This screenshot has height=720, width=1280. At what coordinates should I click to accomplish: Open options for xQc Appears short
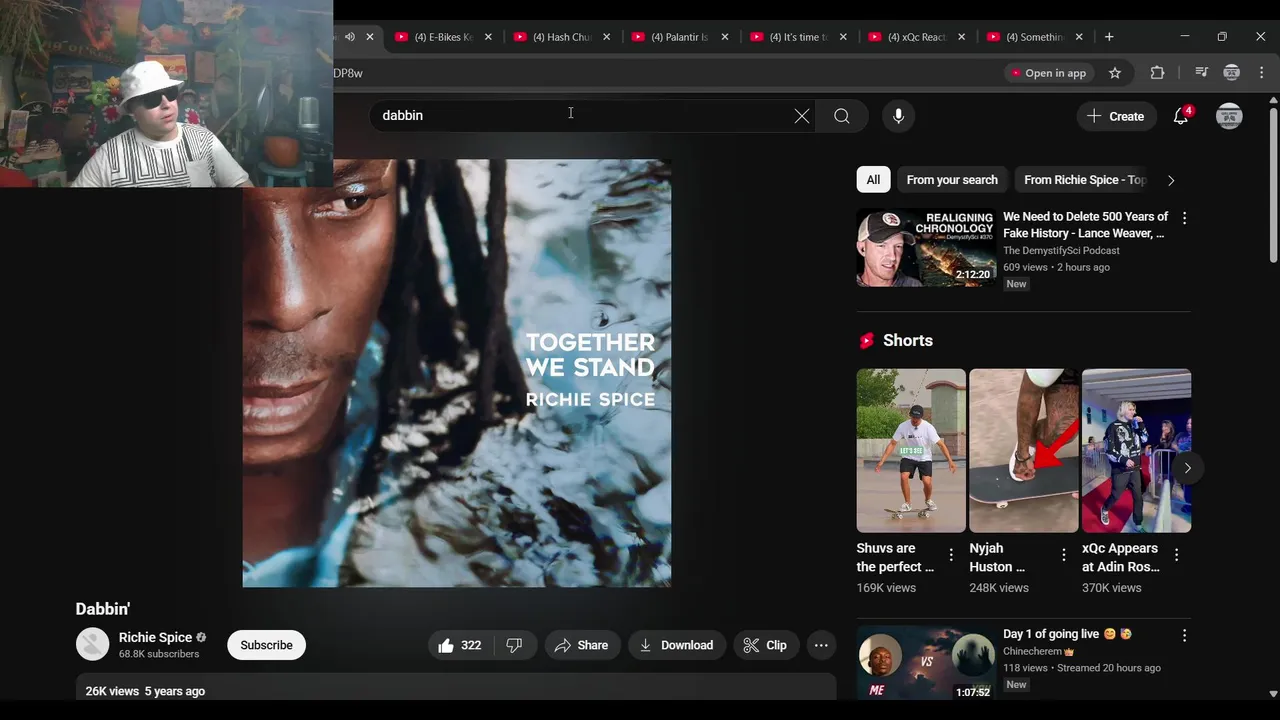click(x=1176, y=555)
